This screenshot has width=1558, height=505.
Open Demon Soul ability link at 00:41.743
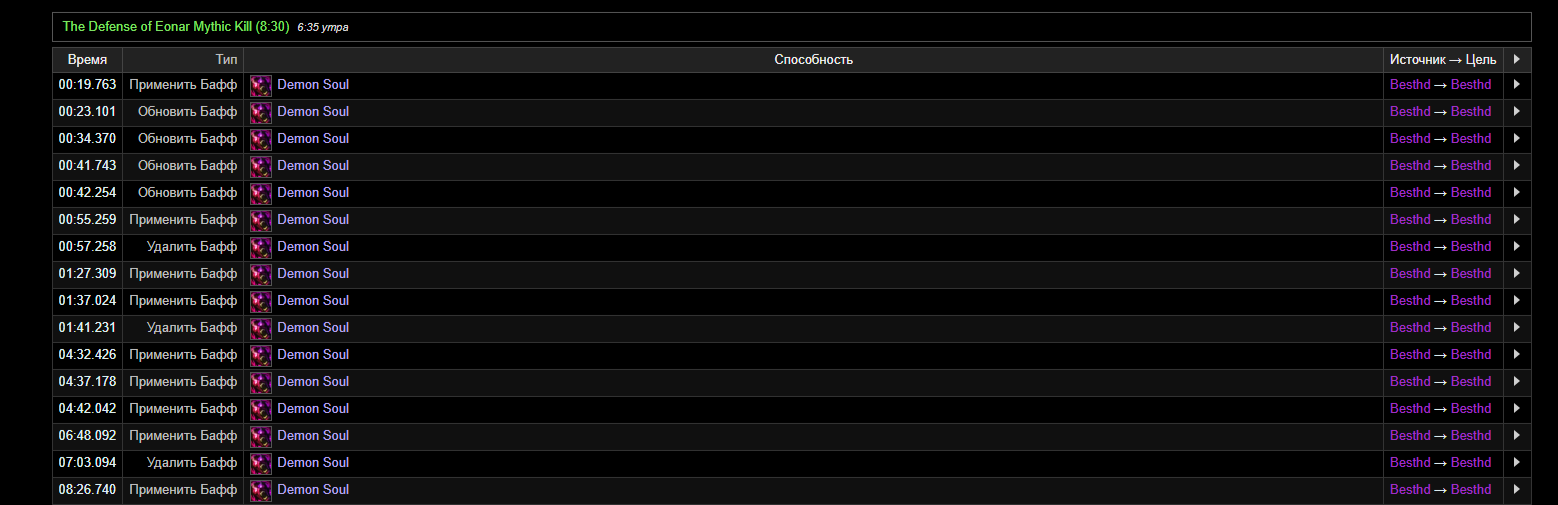[x=313, y=166]
